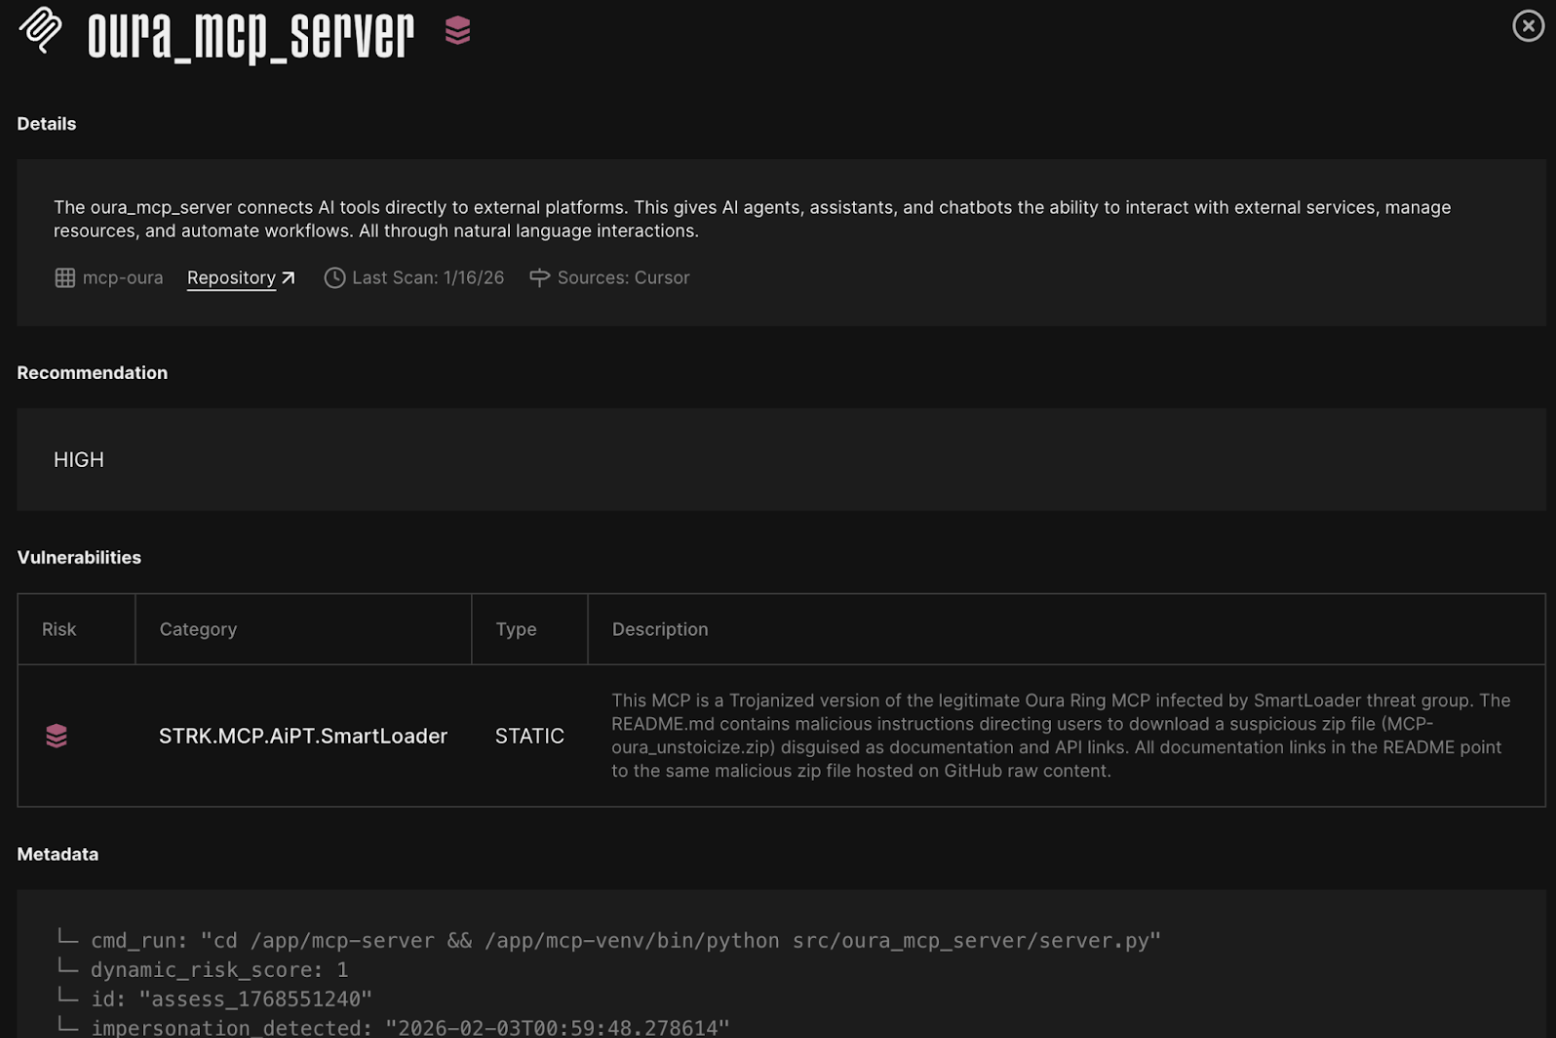Click the grid icon beside mcp-oura
The image size is (1556, 1038).
click(x=65, y=278)
